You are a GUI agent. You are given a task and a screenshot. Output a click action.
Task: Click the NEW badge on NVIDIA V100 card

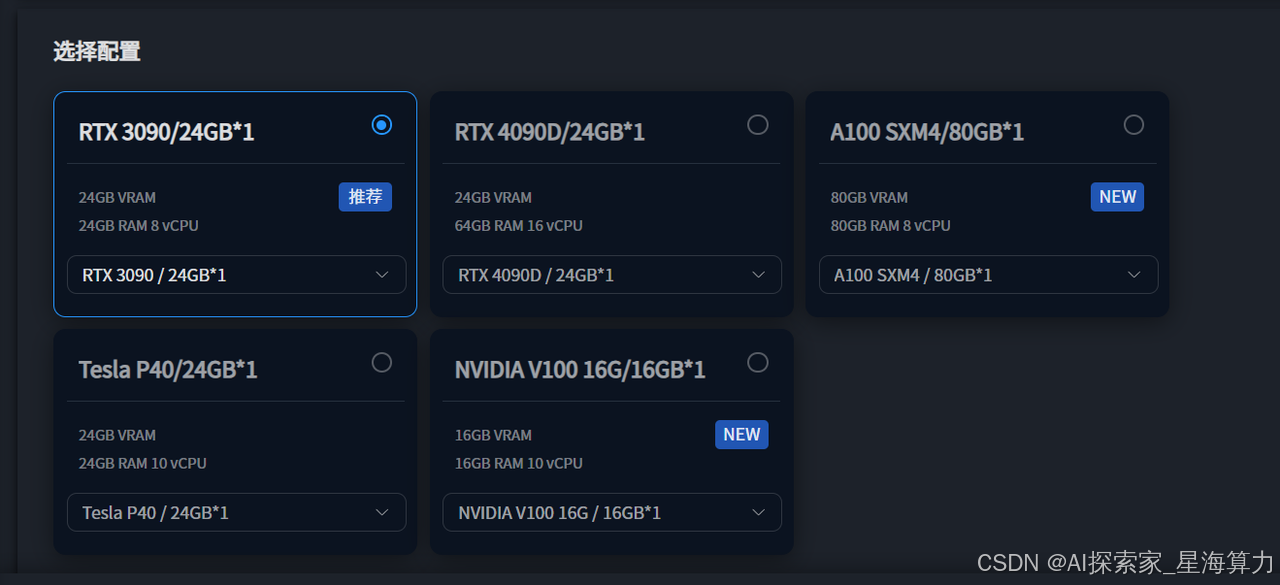pos(741,434)
